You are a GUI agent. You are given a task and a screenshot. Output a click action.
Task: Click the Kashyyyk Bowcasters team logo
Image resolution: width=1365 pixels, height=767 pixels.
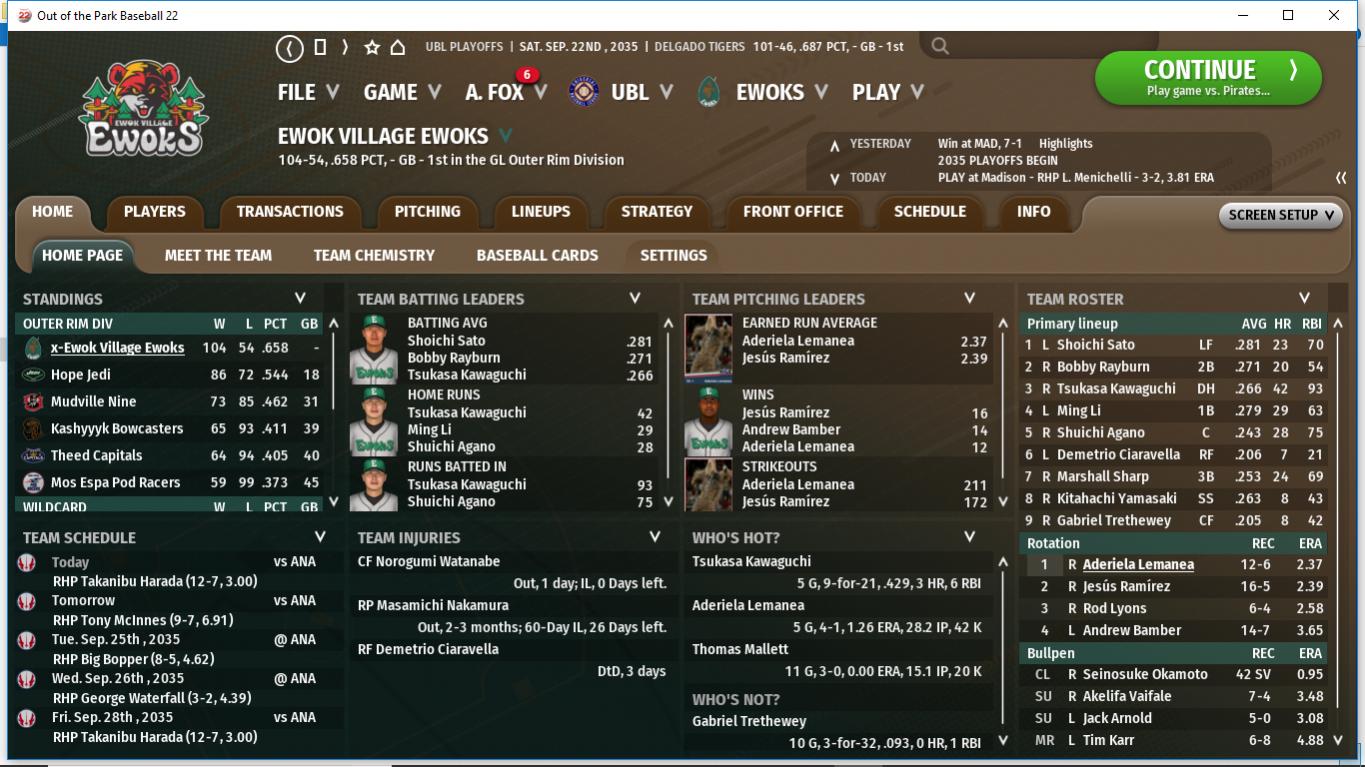(33, 429)
